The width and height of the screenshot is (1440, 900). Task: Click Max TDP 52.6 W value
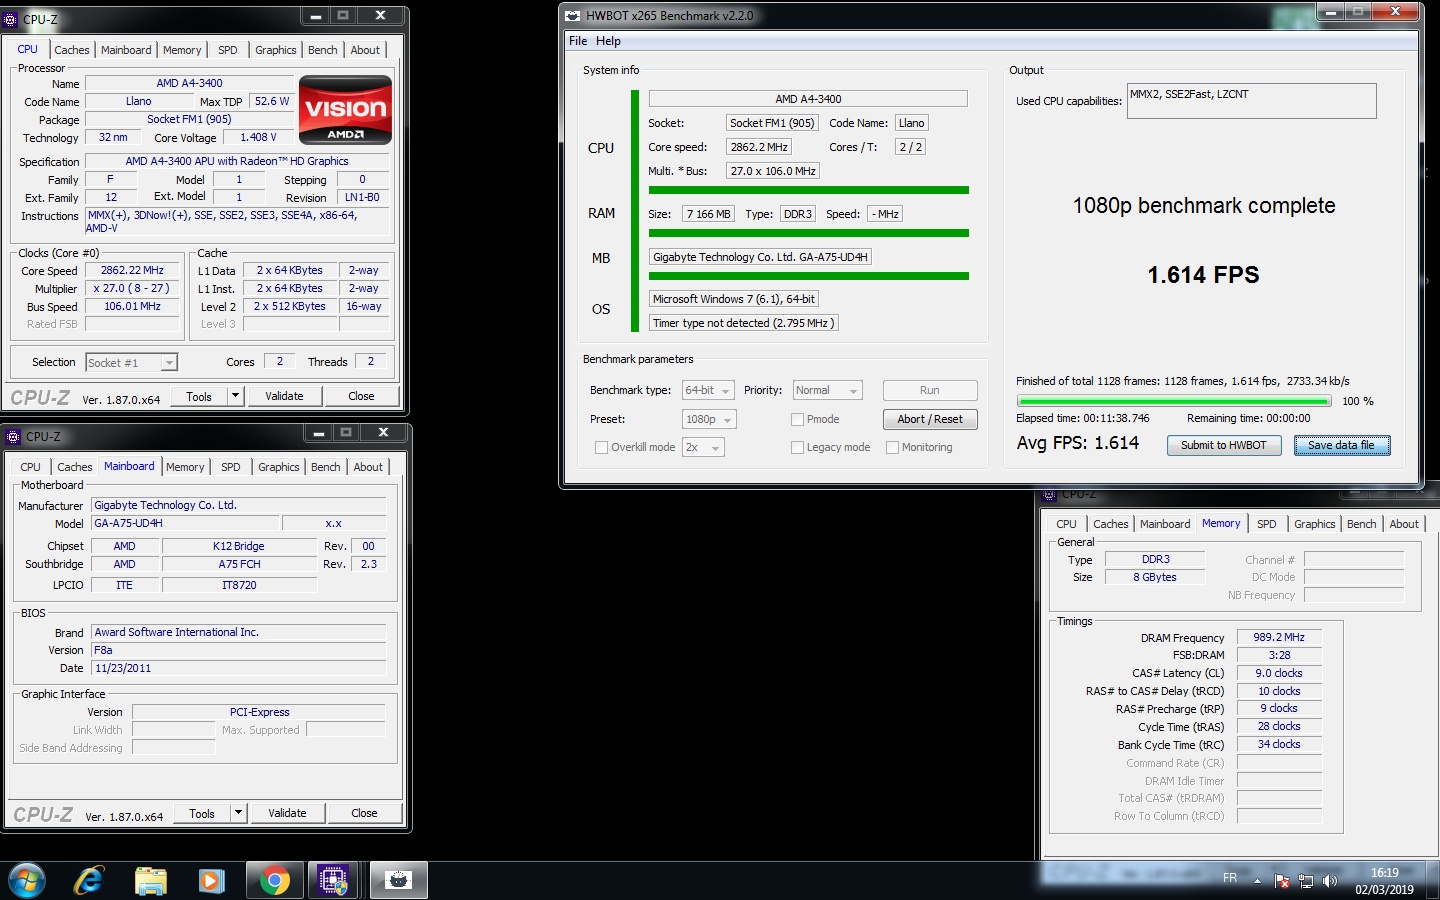271,101
